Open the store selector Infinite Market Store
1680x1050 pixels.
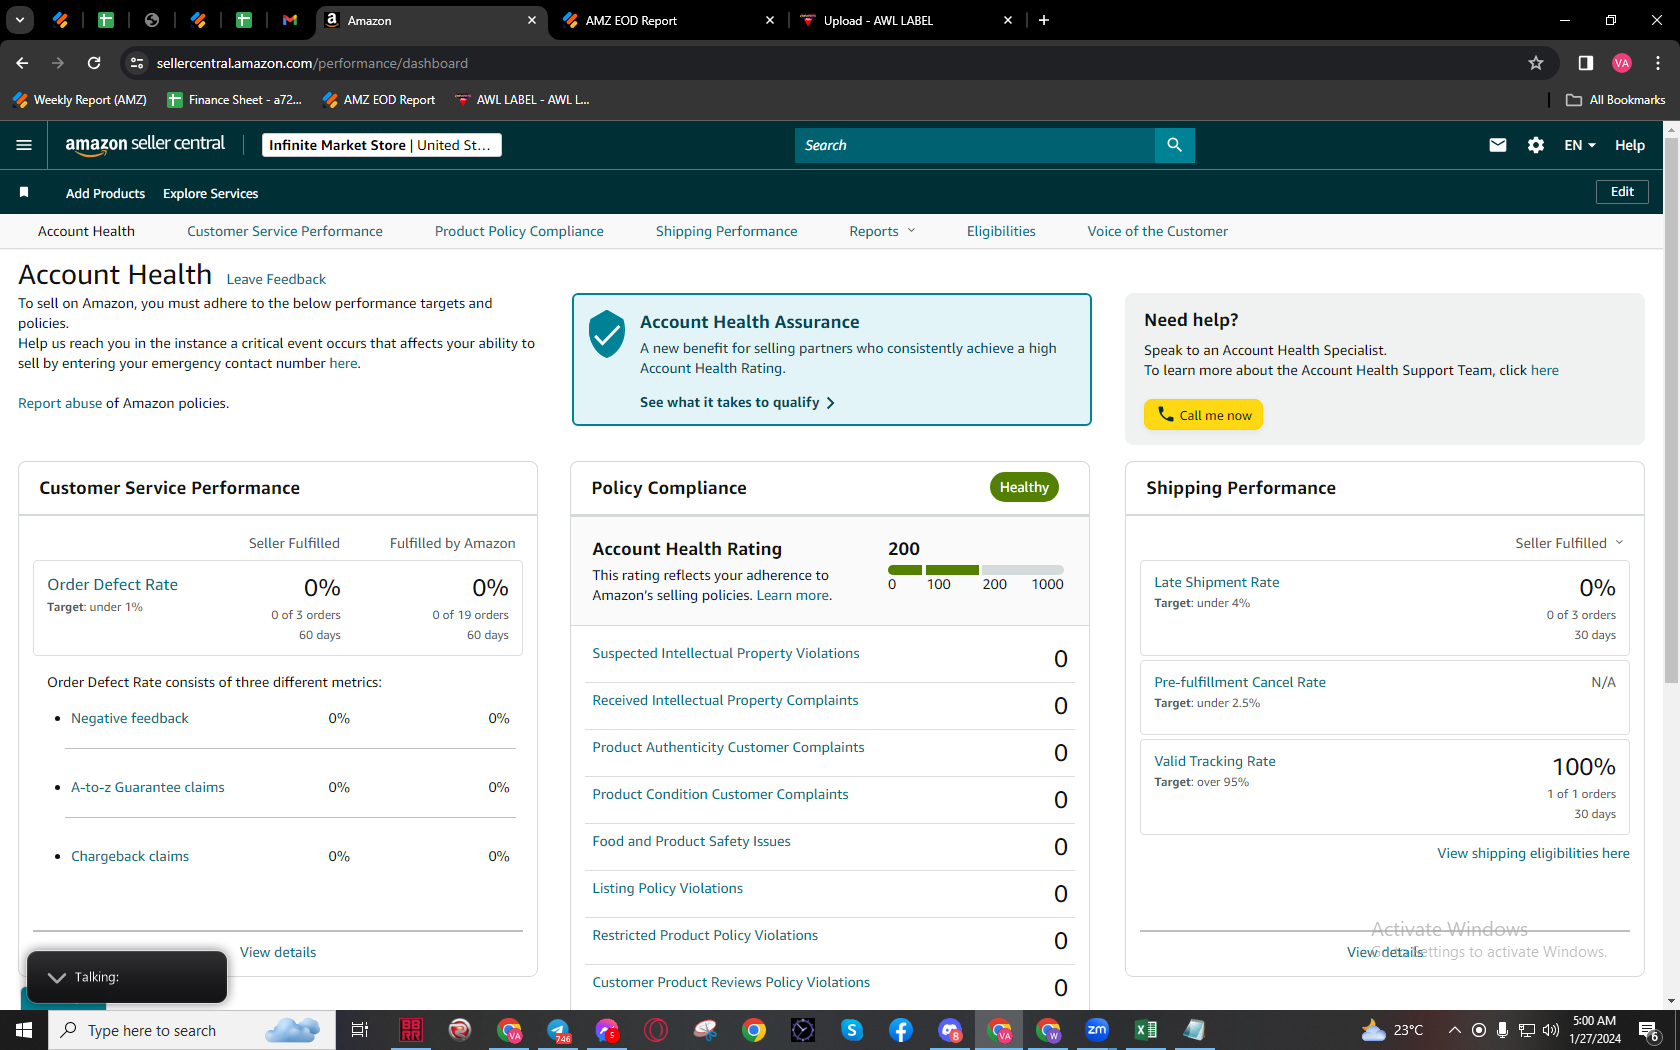click(382, 145)
